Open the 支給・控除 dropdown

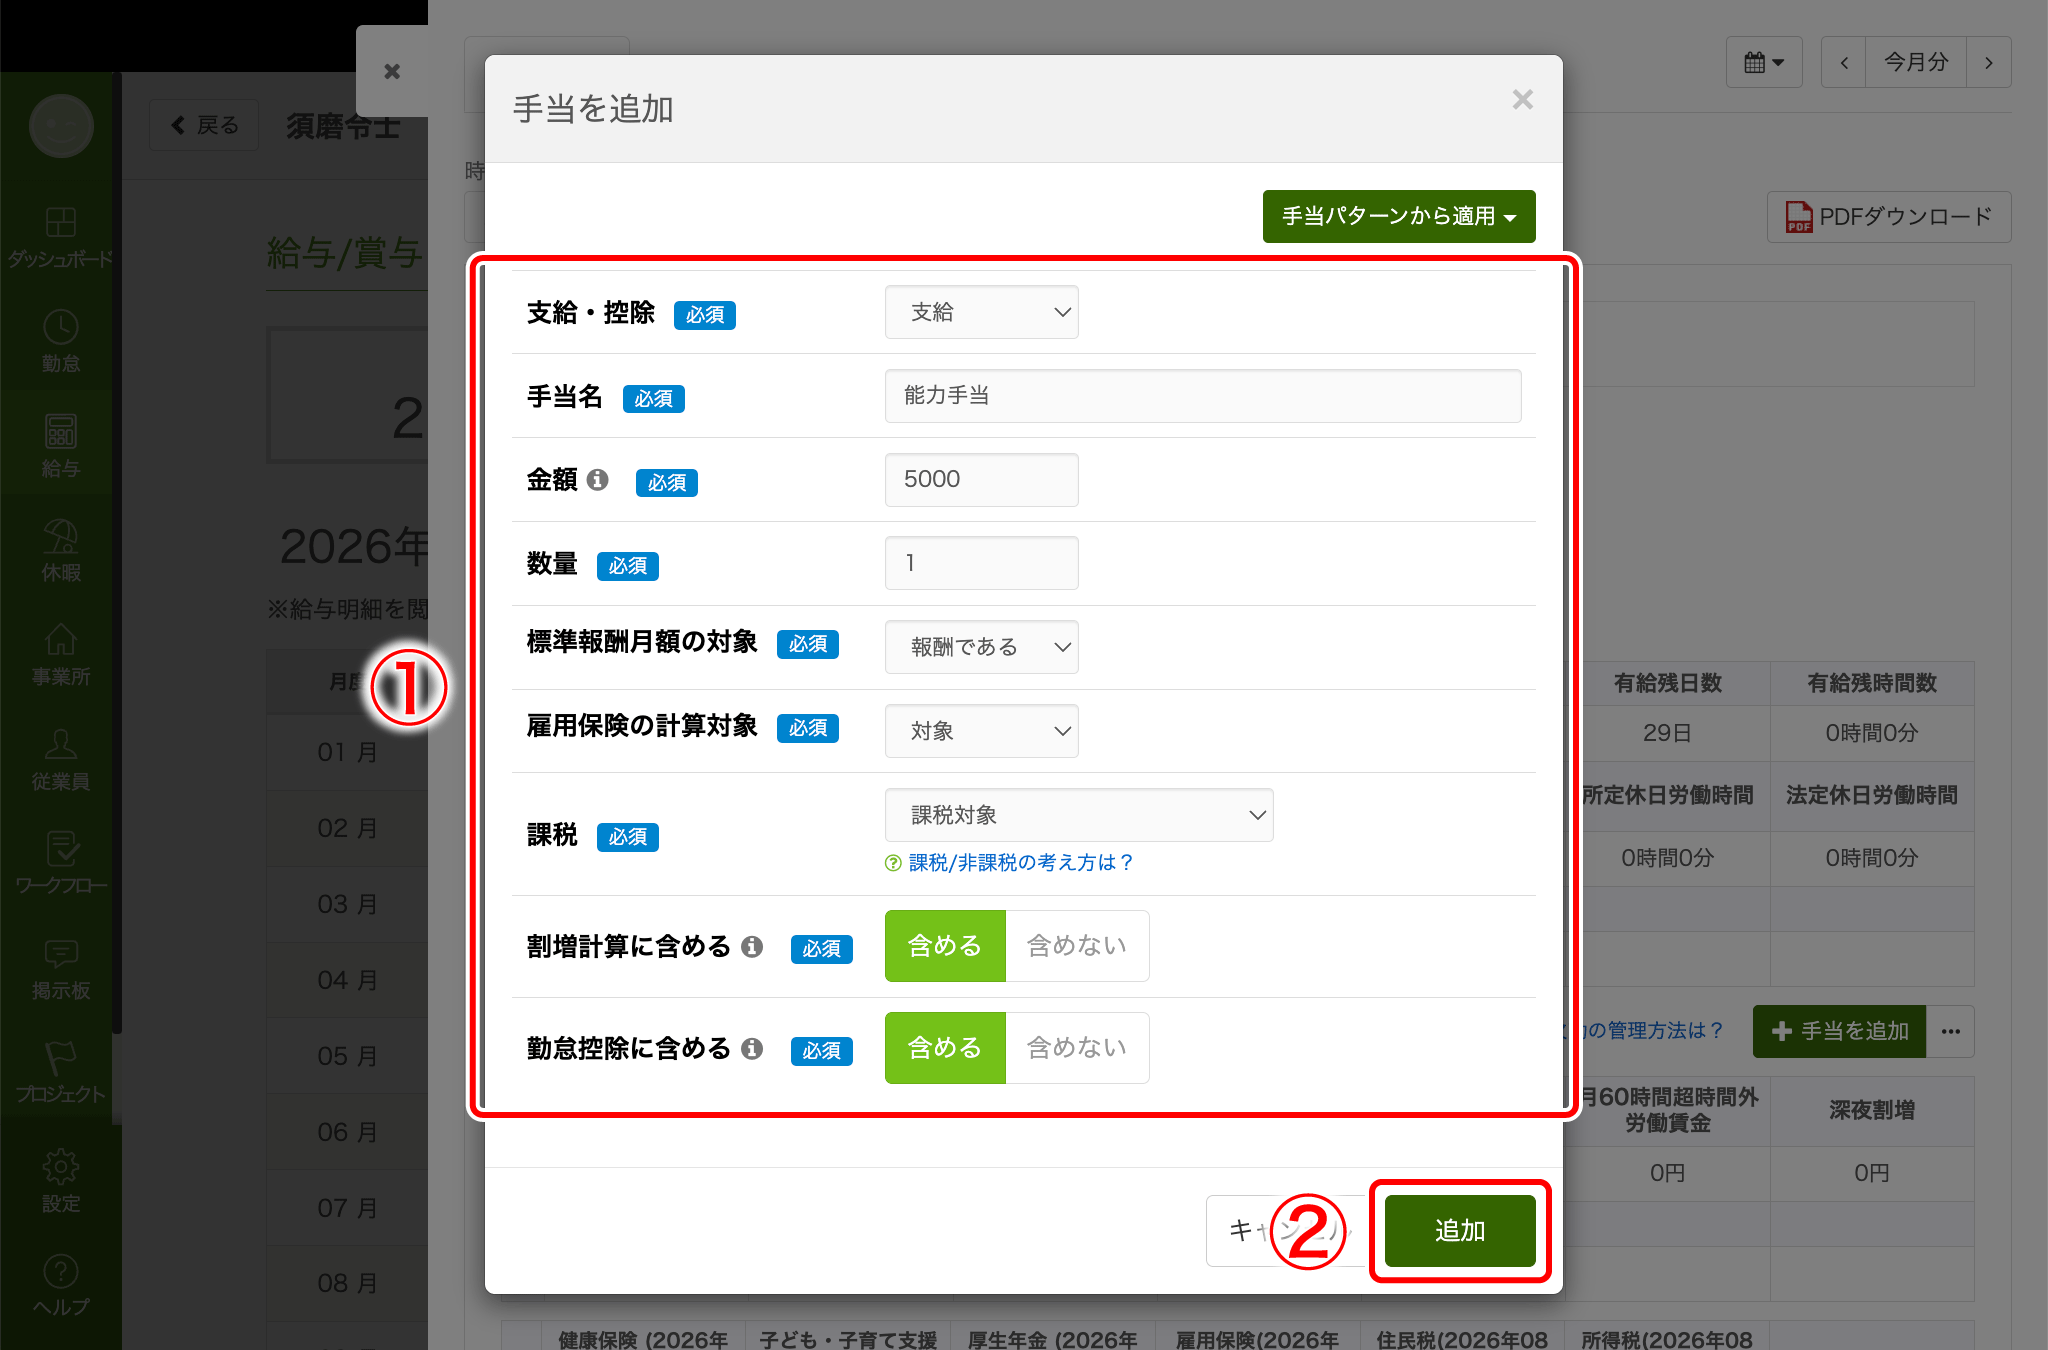click(x=981, y=312)
